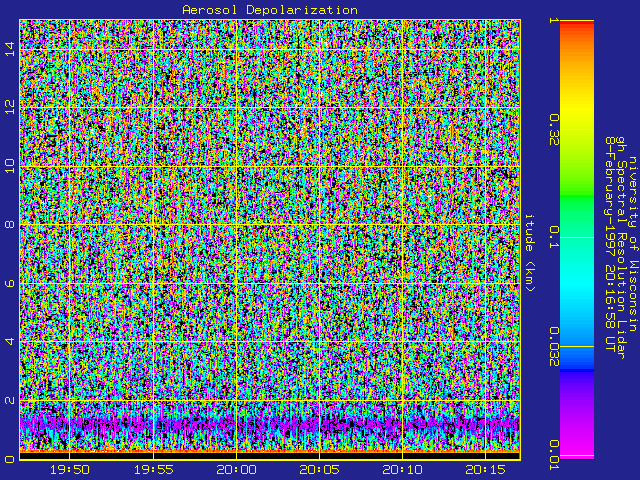Click the colorbar top value label 1
The width and height of the screenshot is (640, 480).
click(x=553, y=20)
